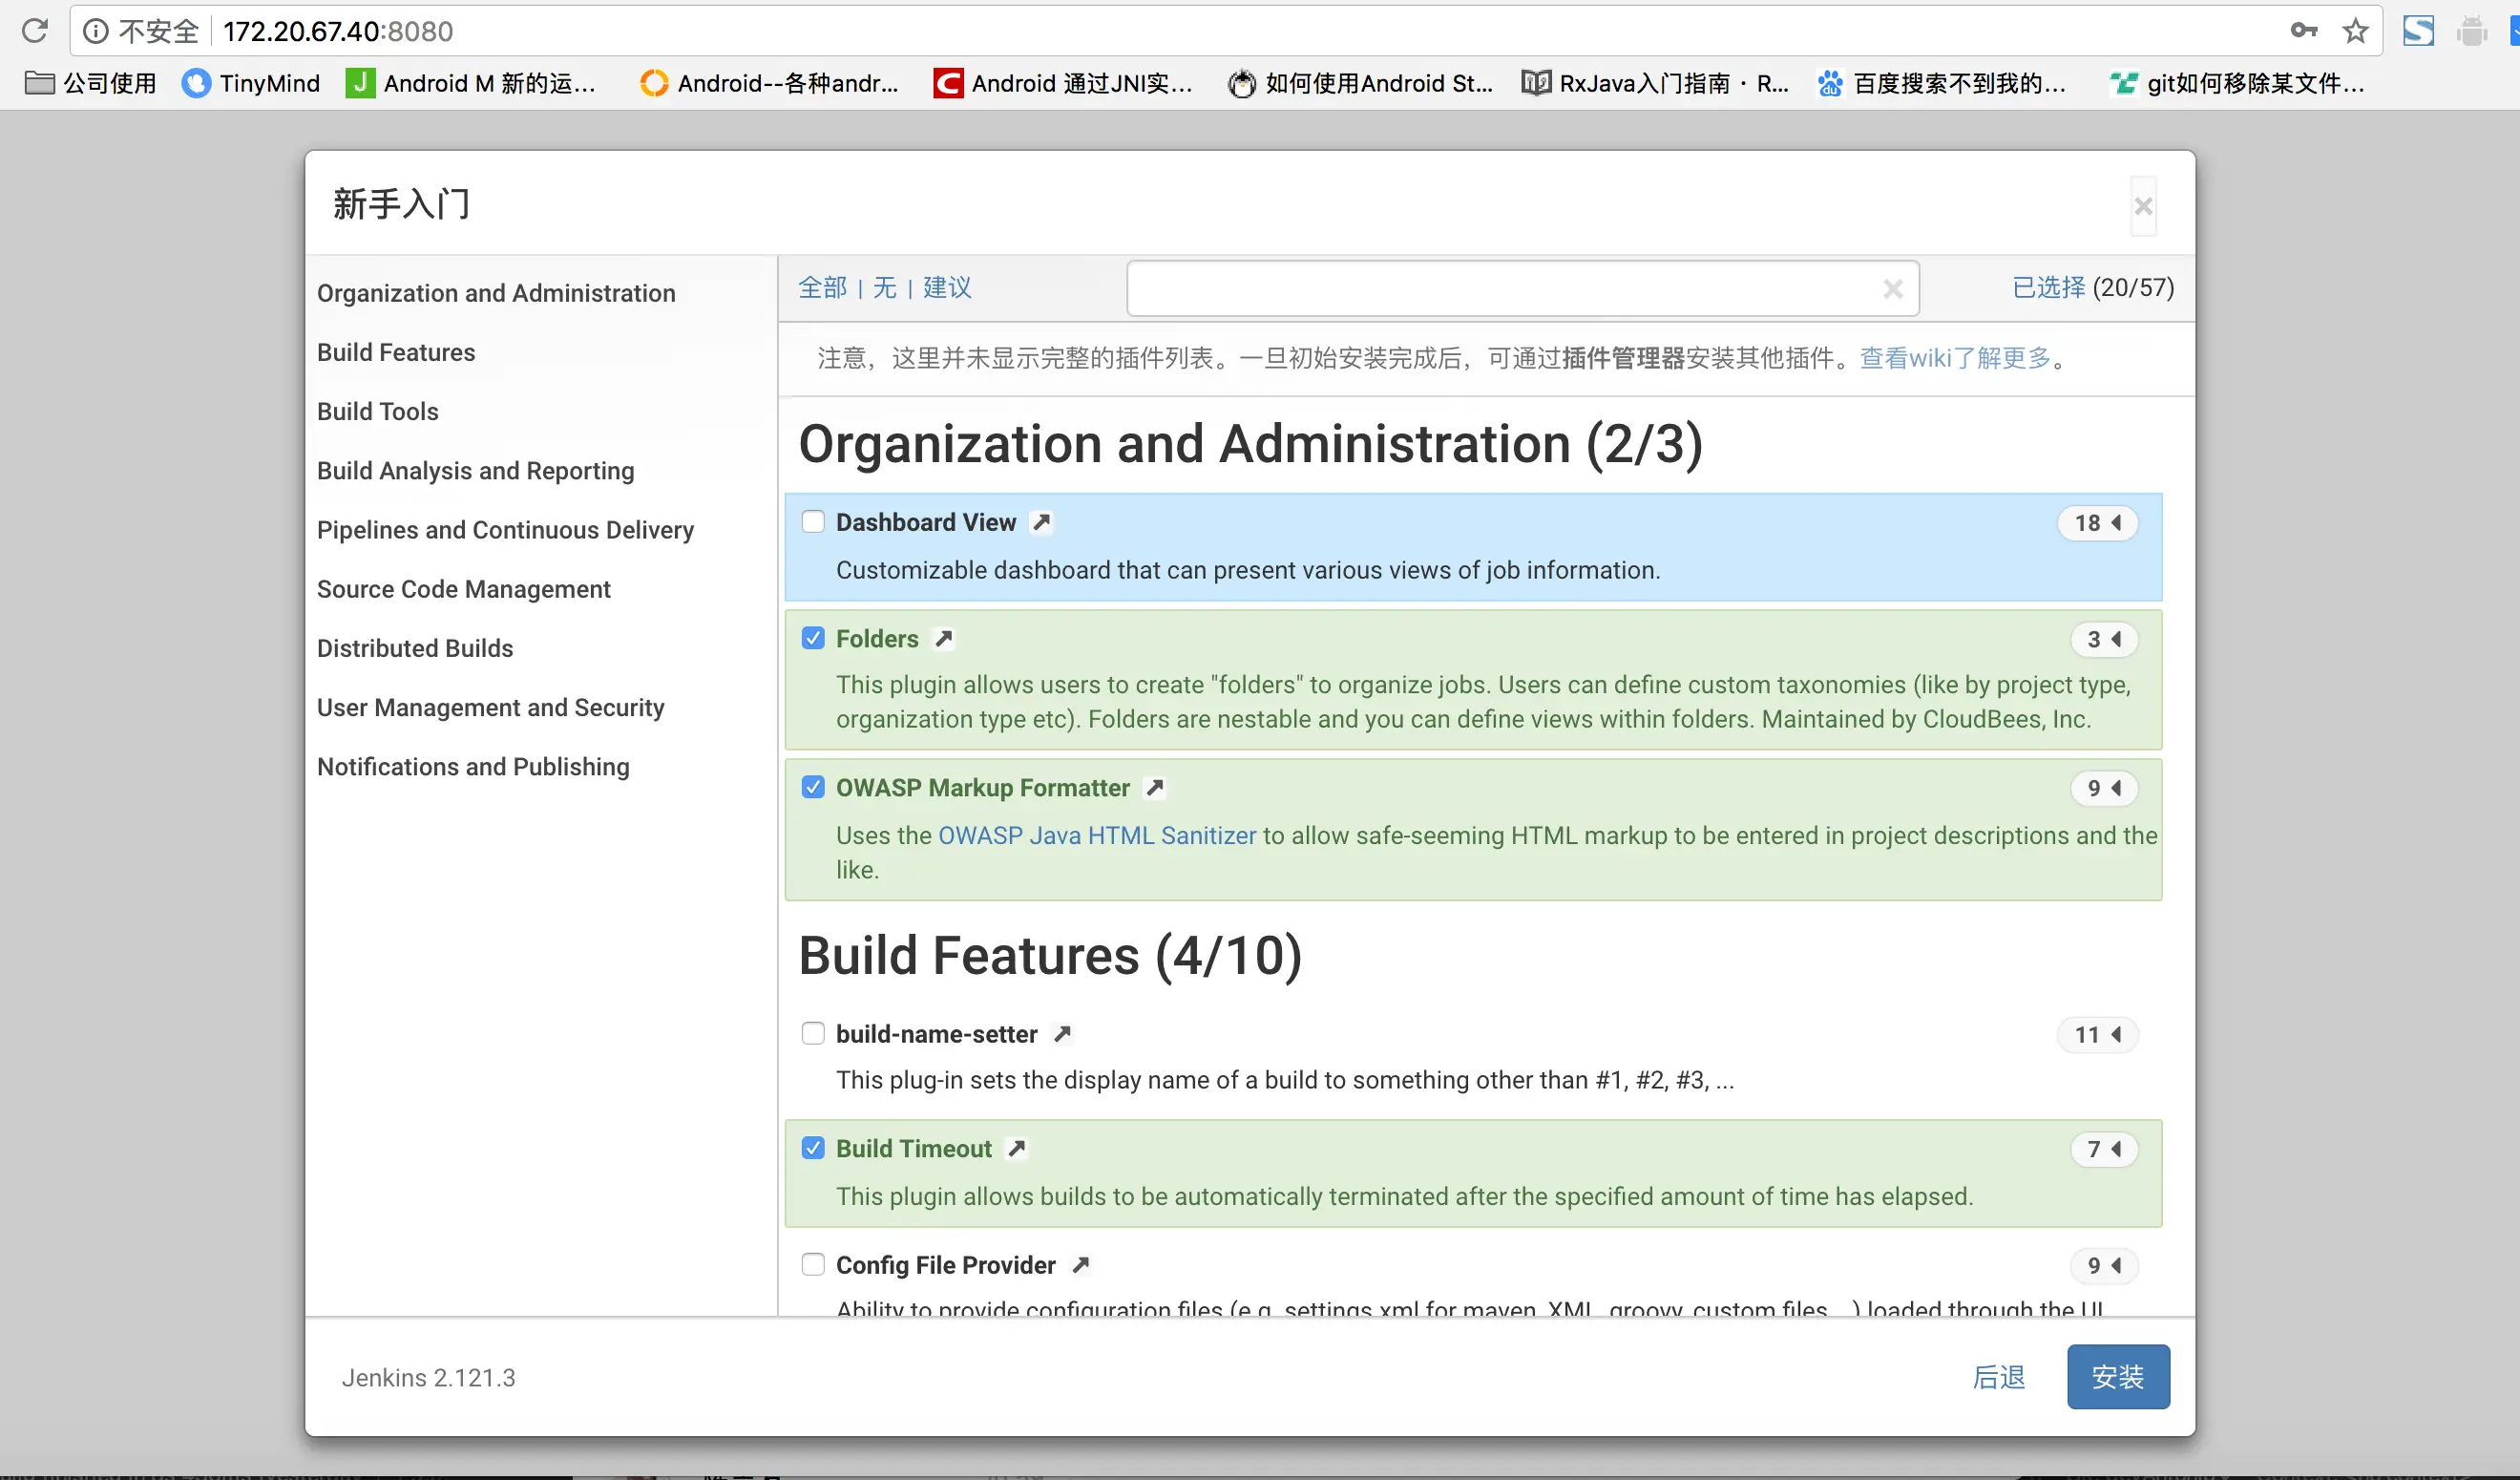The width and height of the screenshot is (2520, 1480).
Task: Open OWASP Markup Formatter external link icon
Action: pos(1154,788)
